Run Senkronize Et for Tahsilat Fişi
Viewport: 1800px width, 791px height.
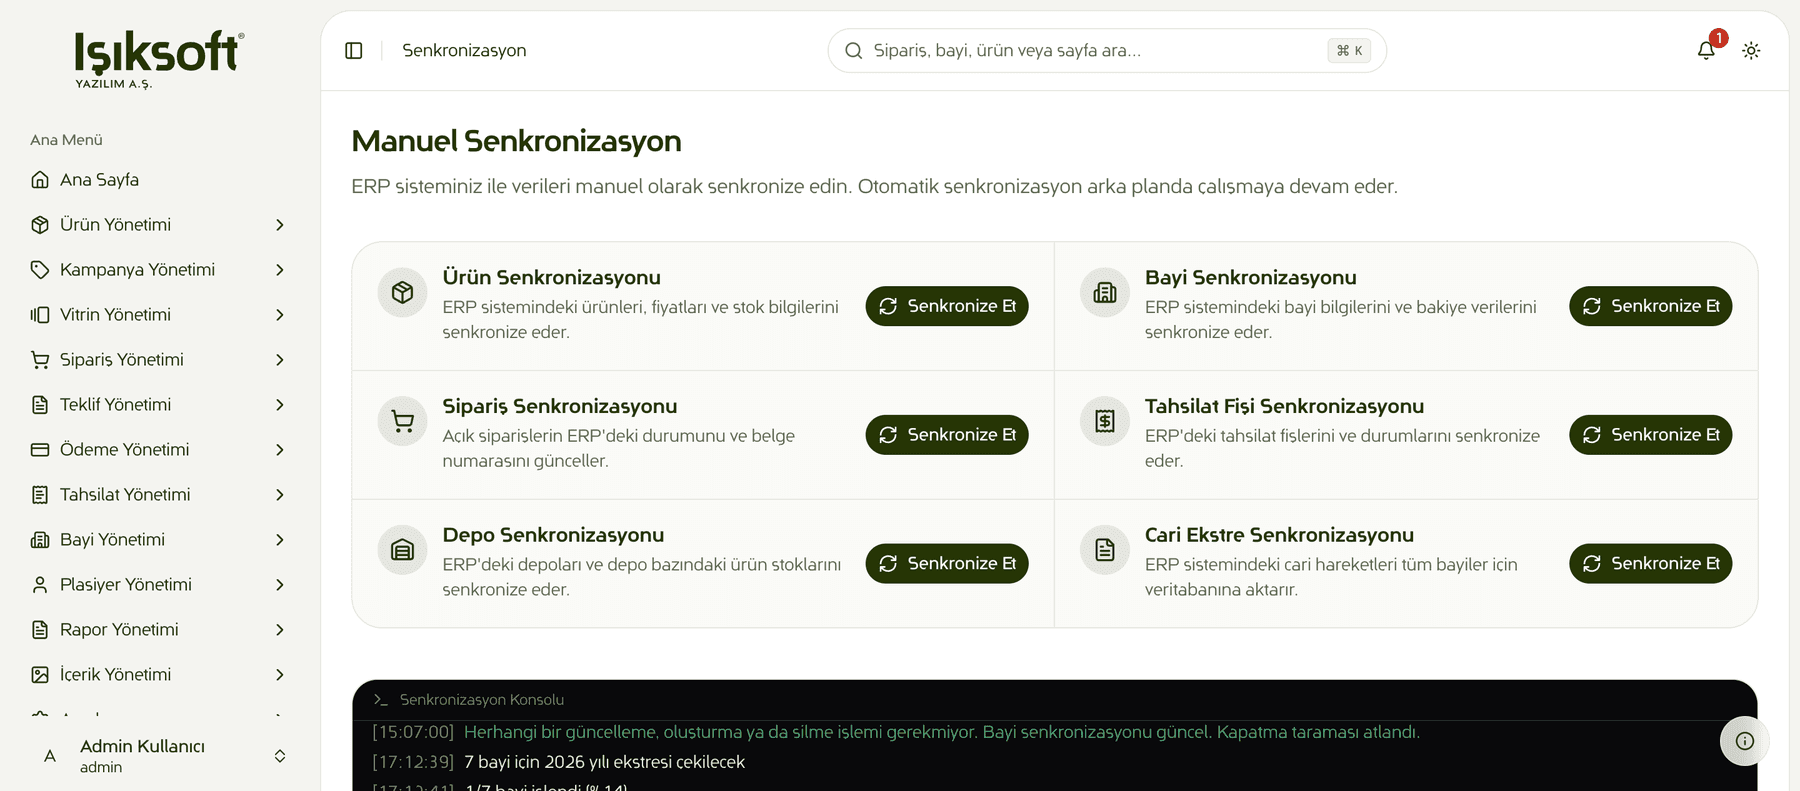click(1651, 435)
